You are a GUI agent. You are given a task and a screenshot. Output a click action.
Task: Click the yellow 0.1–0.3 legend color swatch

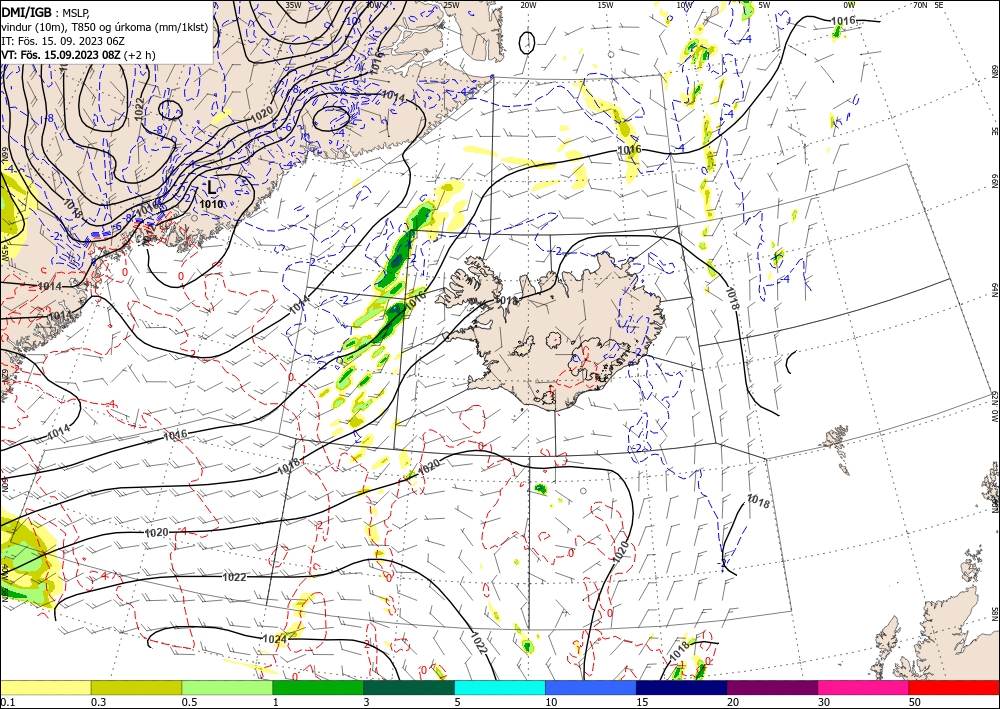tap(45, 687)
